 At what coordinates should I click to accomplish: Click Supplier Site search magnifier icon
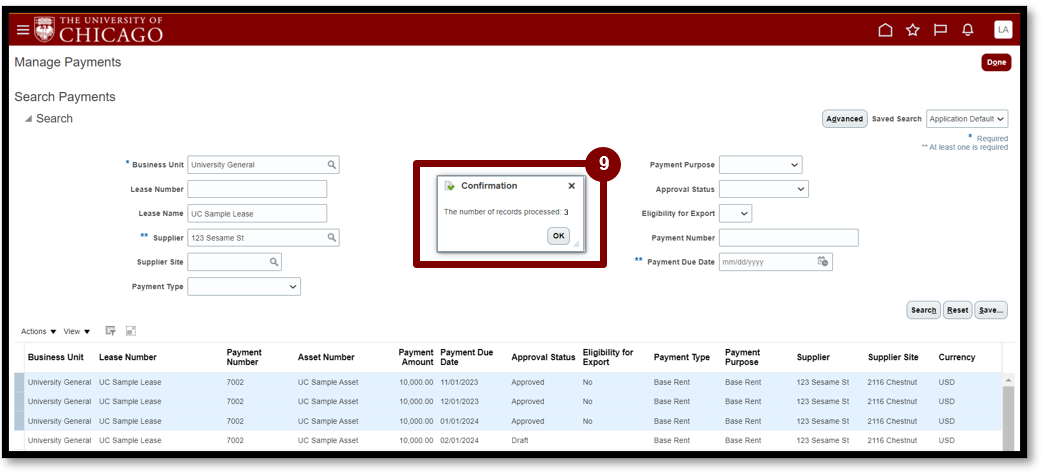click(x=273, y=261)
